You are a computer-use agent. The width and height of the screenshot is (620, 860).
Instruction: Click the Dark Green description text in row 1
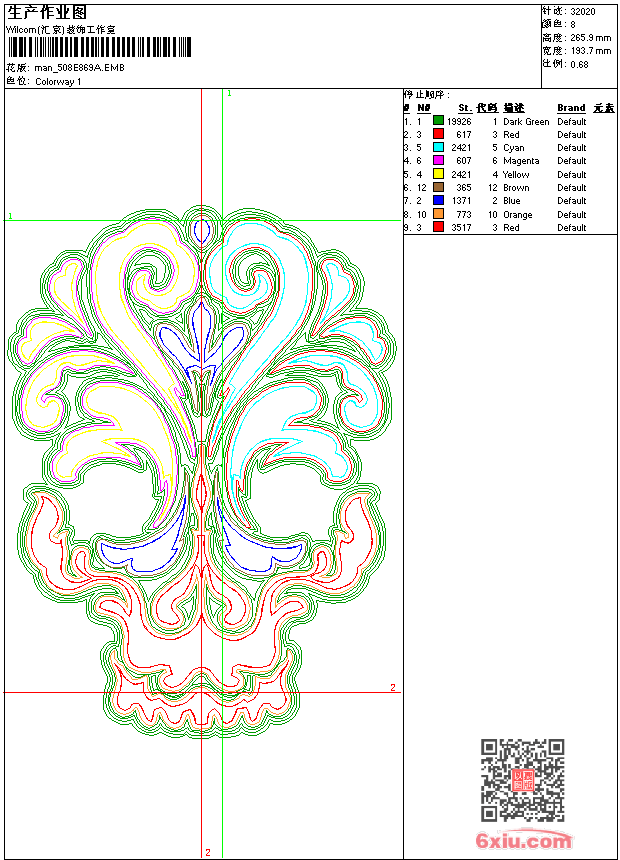[x=526, y=122]
